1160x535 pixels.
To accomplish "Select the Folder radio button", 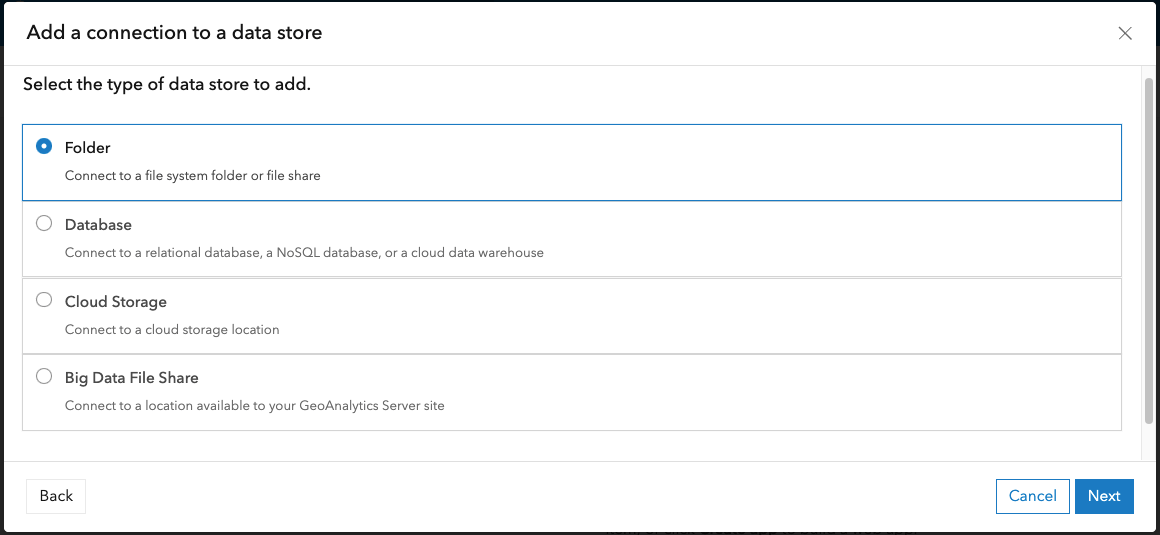I will pyautogui.click(x=44, y=146).
